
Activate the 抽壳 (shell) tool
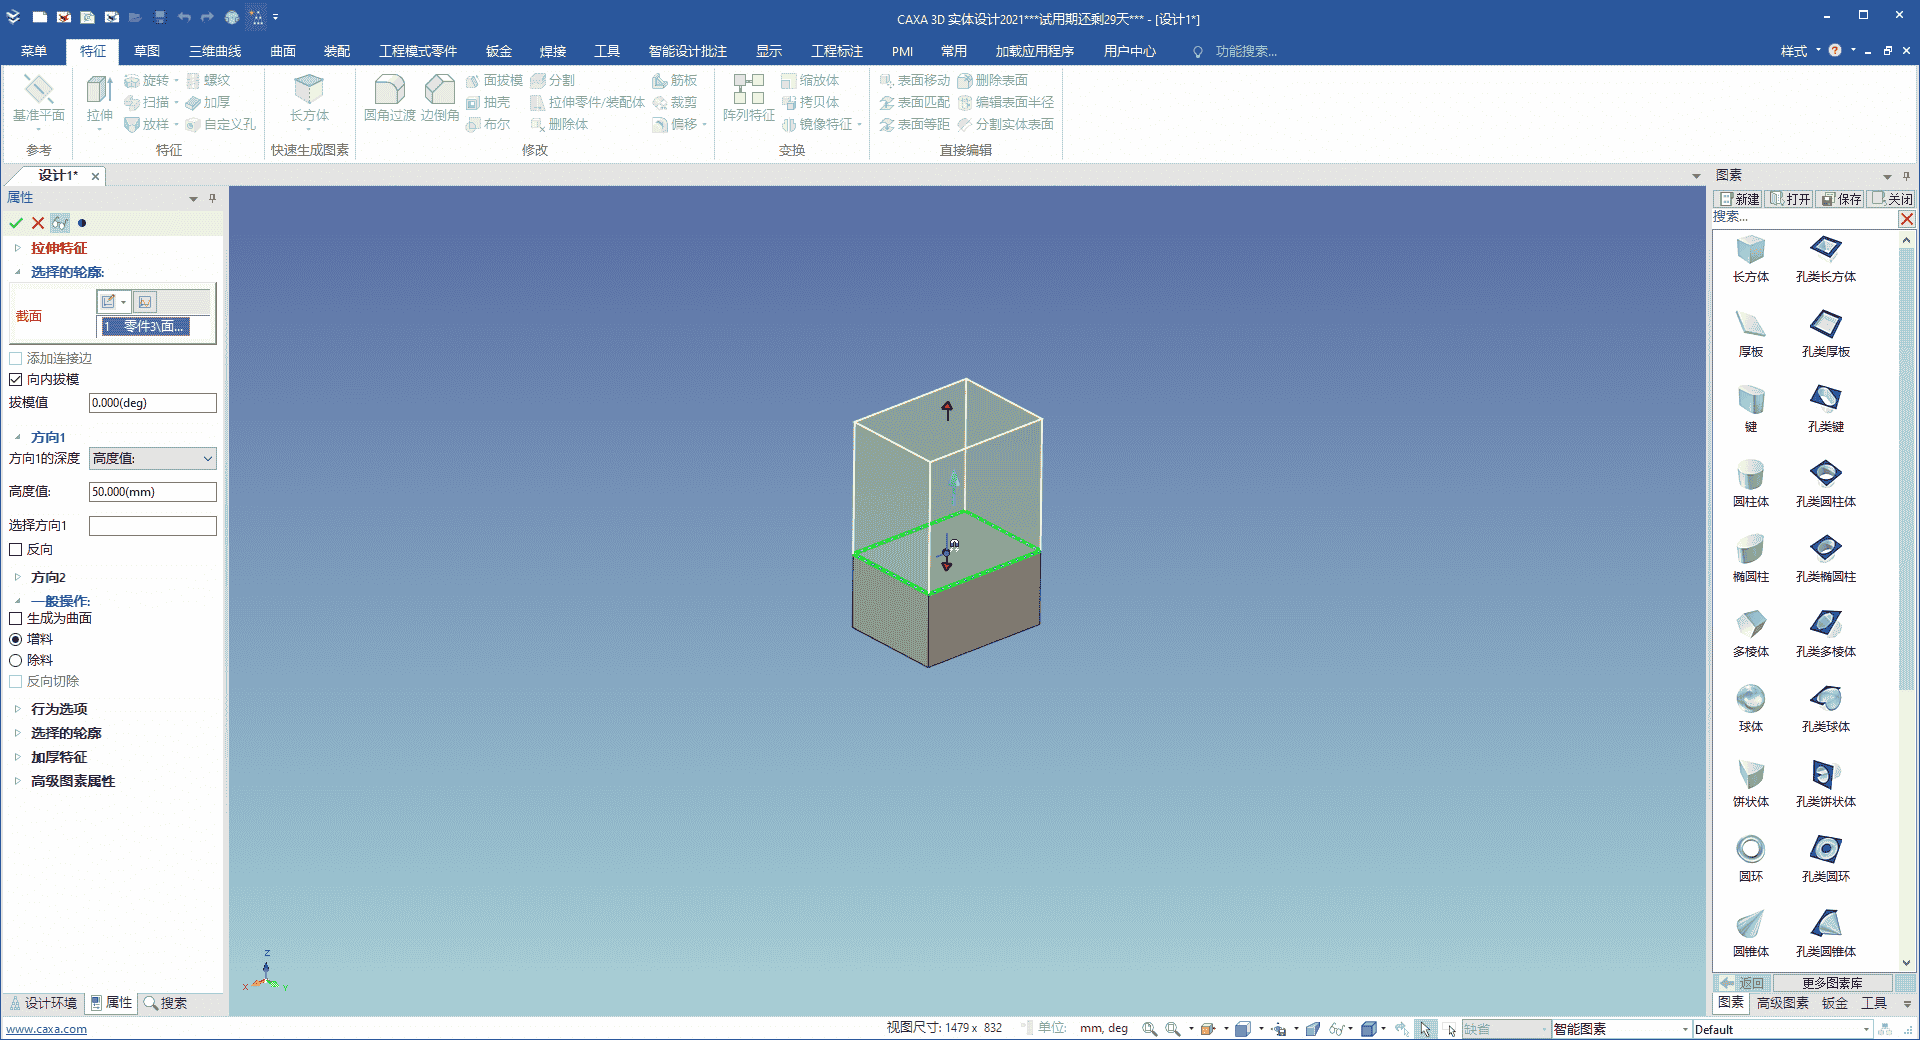[x=488, y=102]
